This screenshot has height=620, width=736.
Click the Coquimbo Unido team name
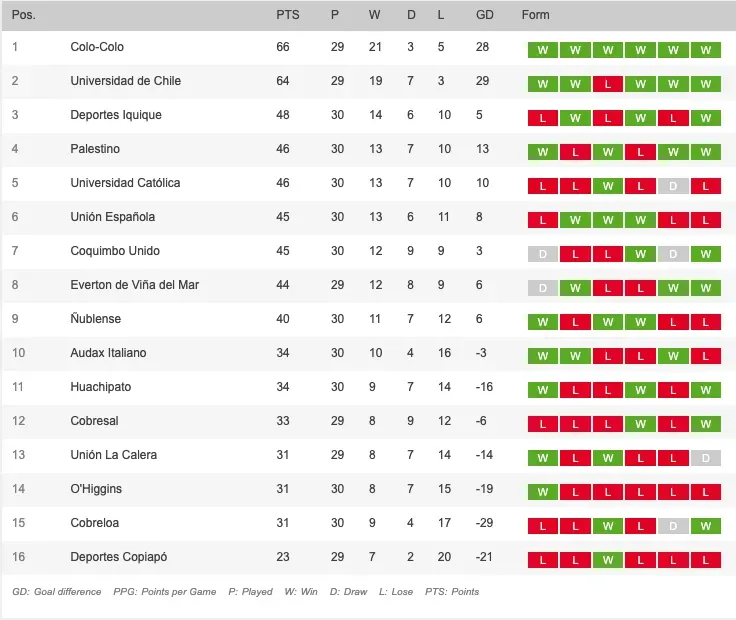(x=115, y=251)
